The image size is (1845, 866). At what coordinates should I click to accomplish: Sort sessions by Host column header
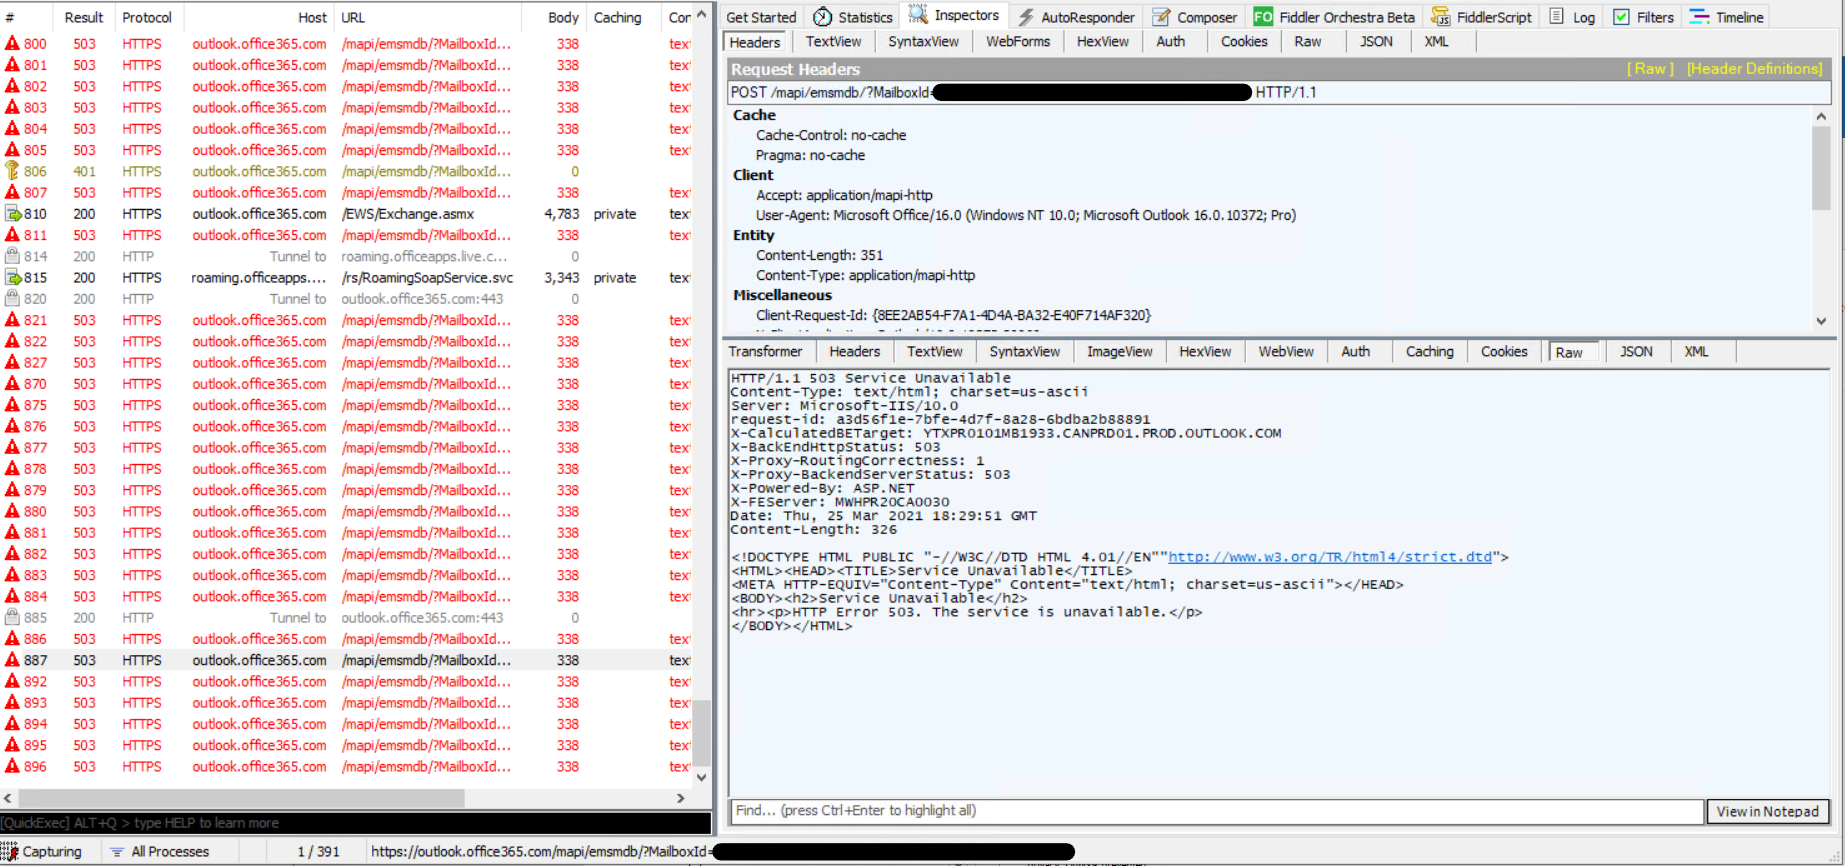(312, 17)
